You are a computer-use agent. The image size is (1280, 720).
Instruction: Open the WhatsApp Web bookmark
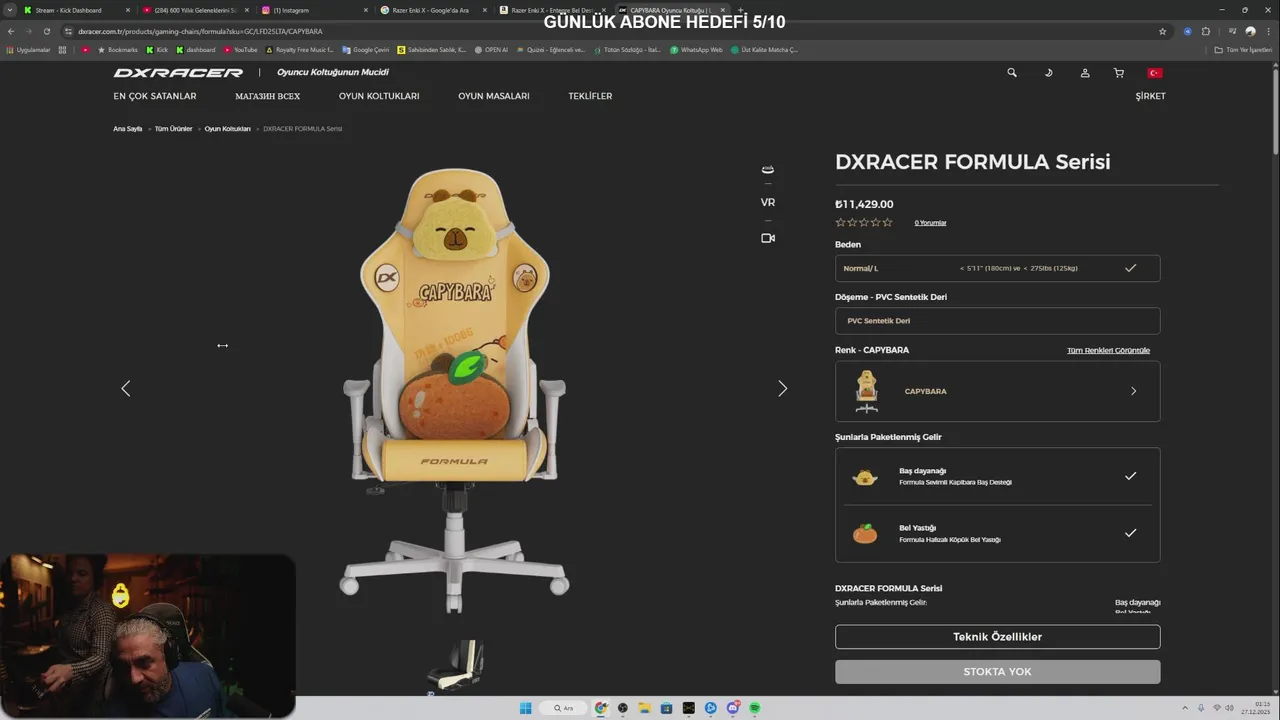click(697, 49)
